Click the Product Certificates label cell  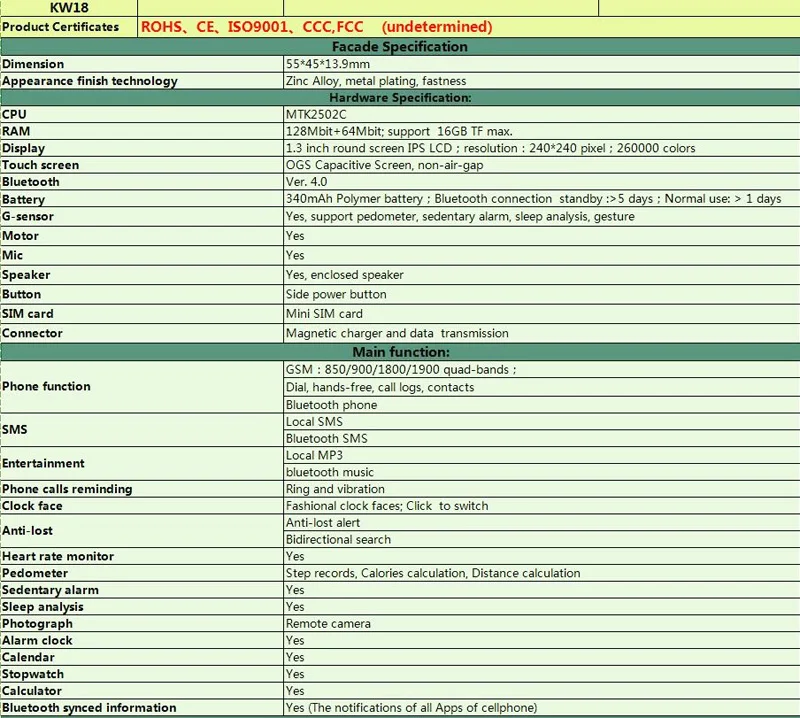point(69,27)
